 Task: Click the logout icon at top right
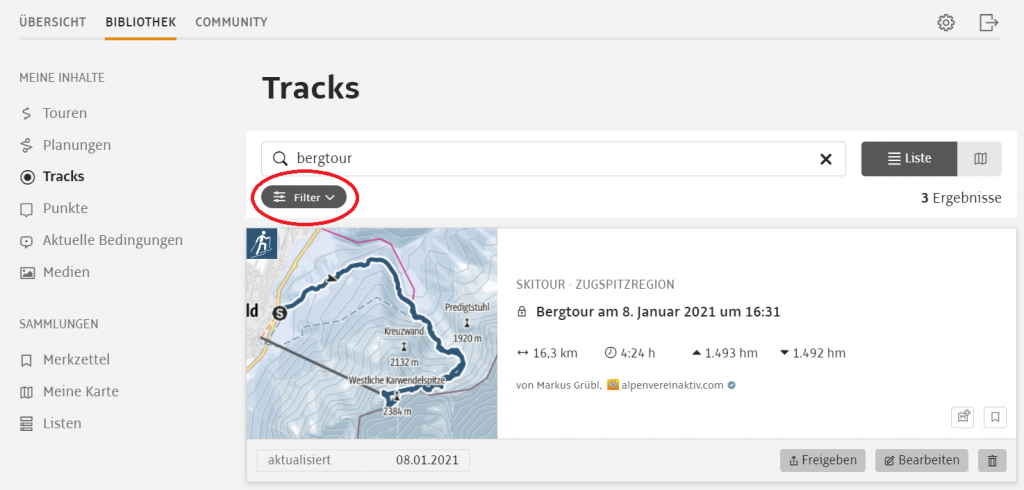coord(989,23)
